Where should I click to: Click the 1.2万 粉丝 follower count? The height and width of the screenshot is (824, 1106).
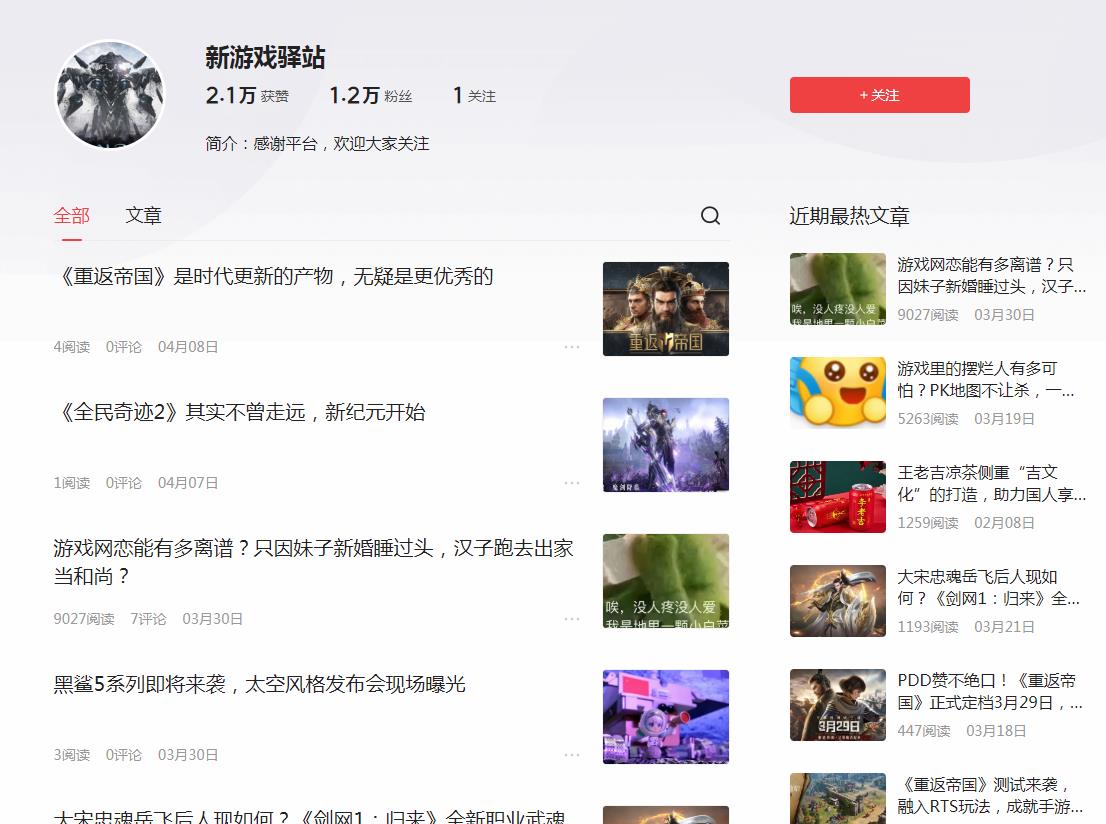click(370, 95)
